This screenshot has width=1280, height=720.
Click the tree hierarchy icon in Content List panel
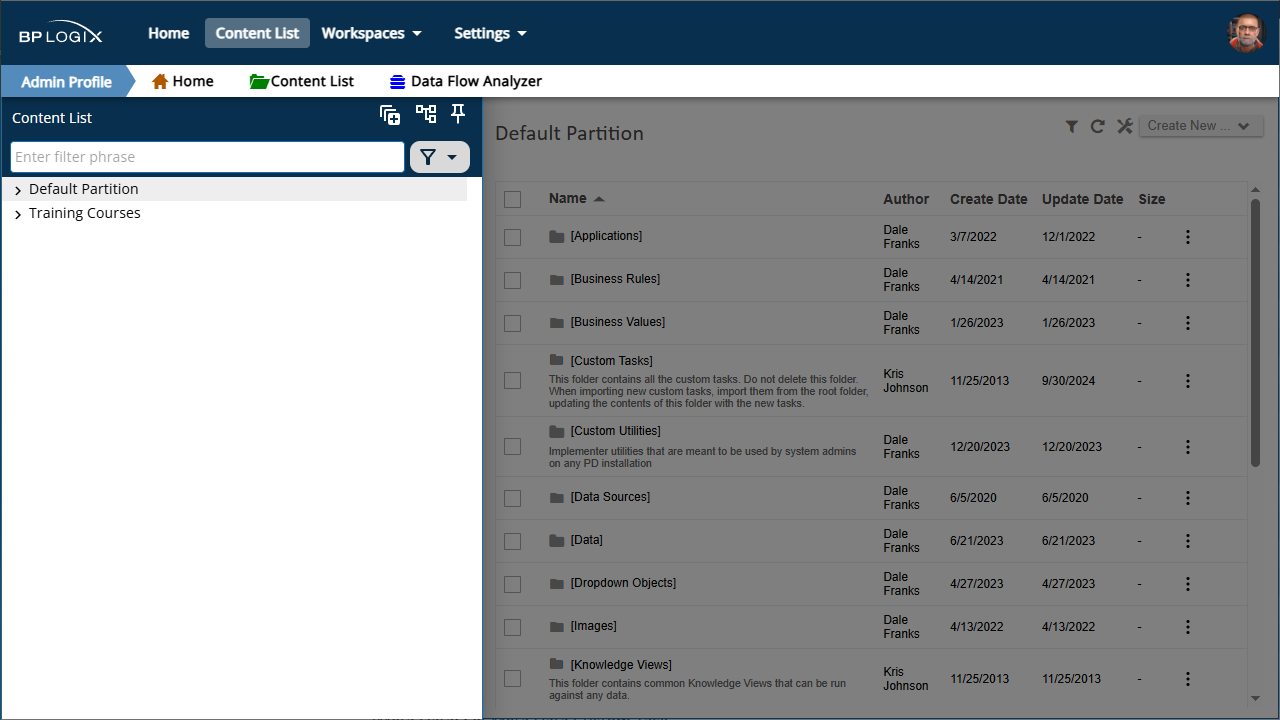426,114
